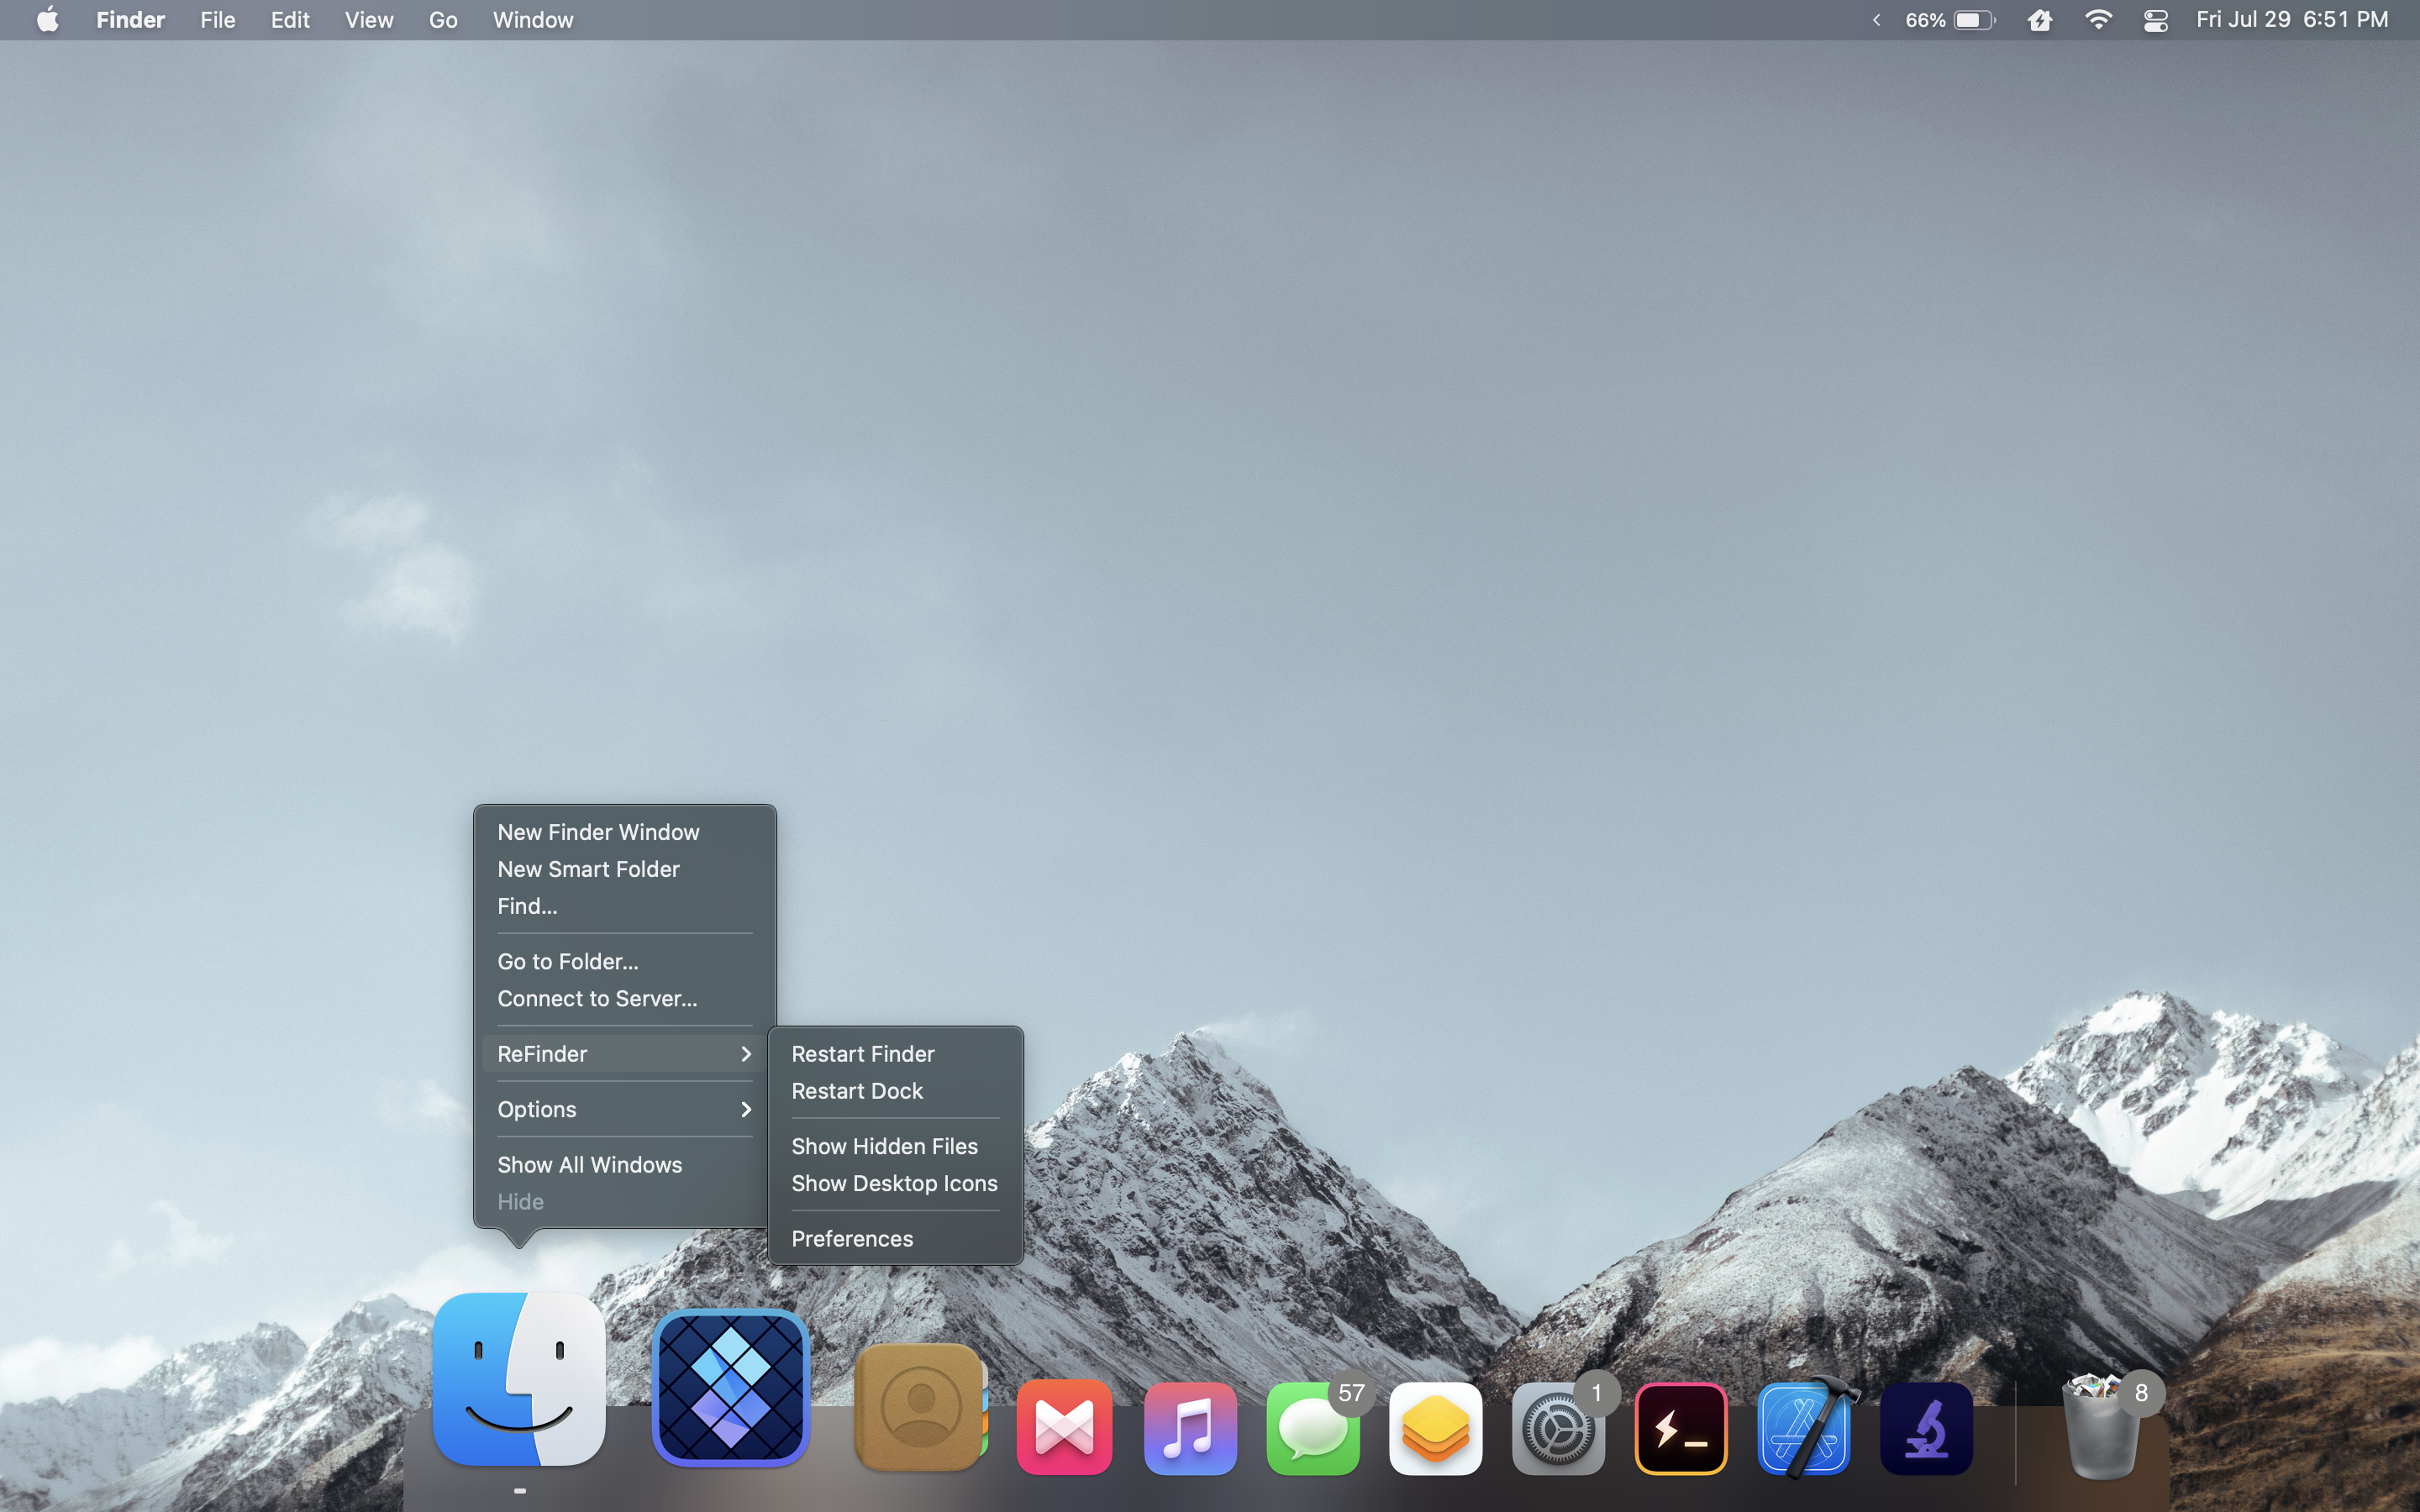
Task: Open the pink MusicBox app in Dock
Action: pyautogui.click(x=1064, y=1428)
